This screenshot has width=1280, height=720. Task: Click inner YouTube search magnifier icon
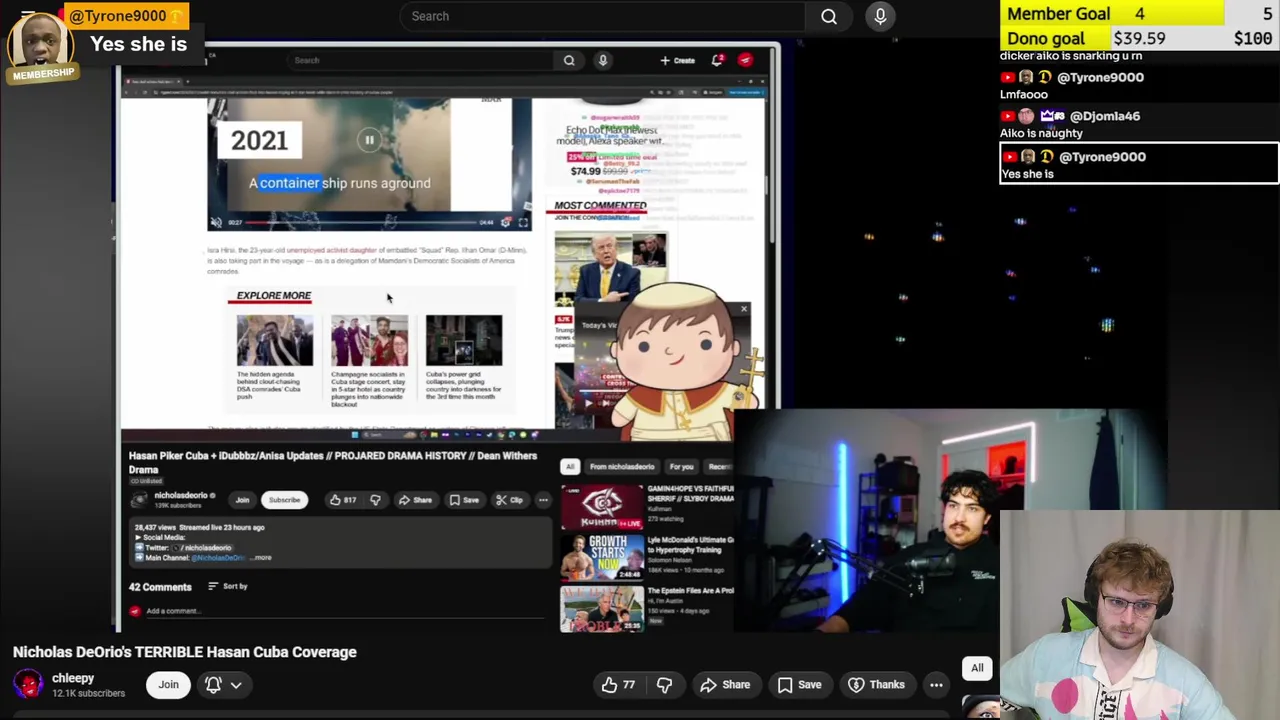point(569,60)
